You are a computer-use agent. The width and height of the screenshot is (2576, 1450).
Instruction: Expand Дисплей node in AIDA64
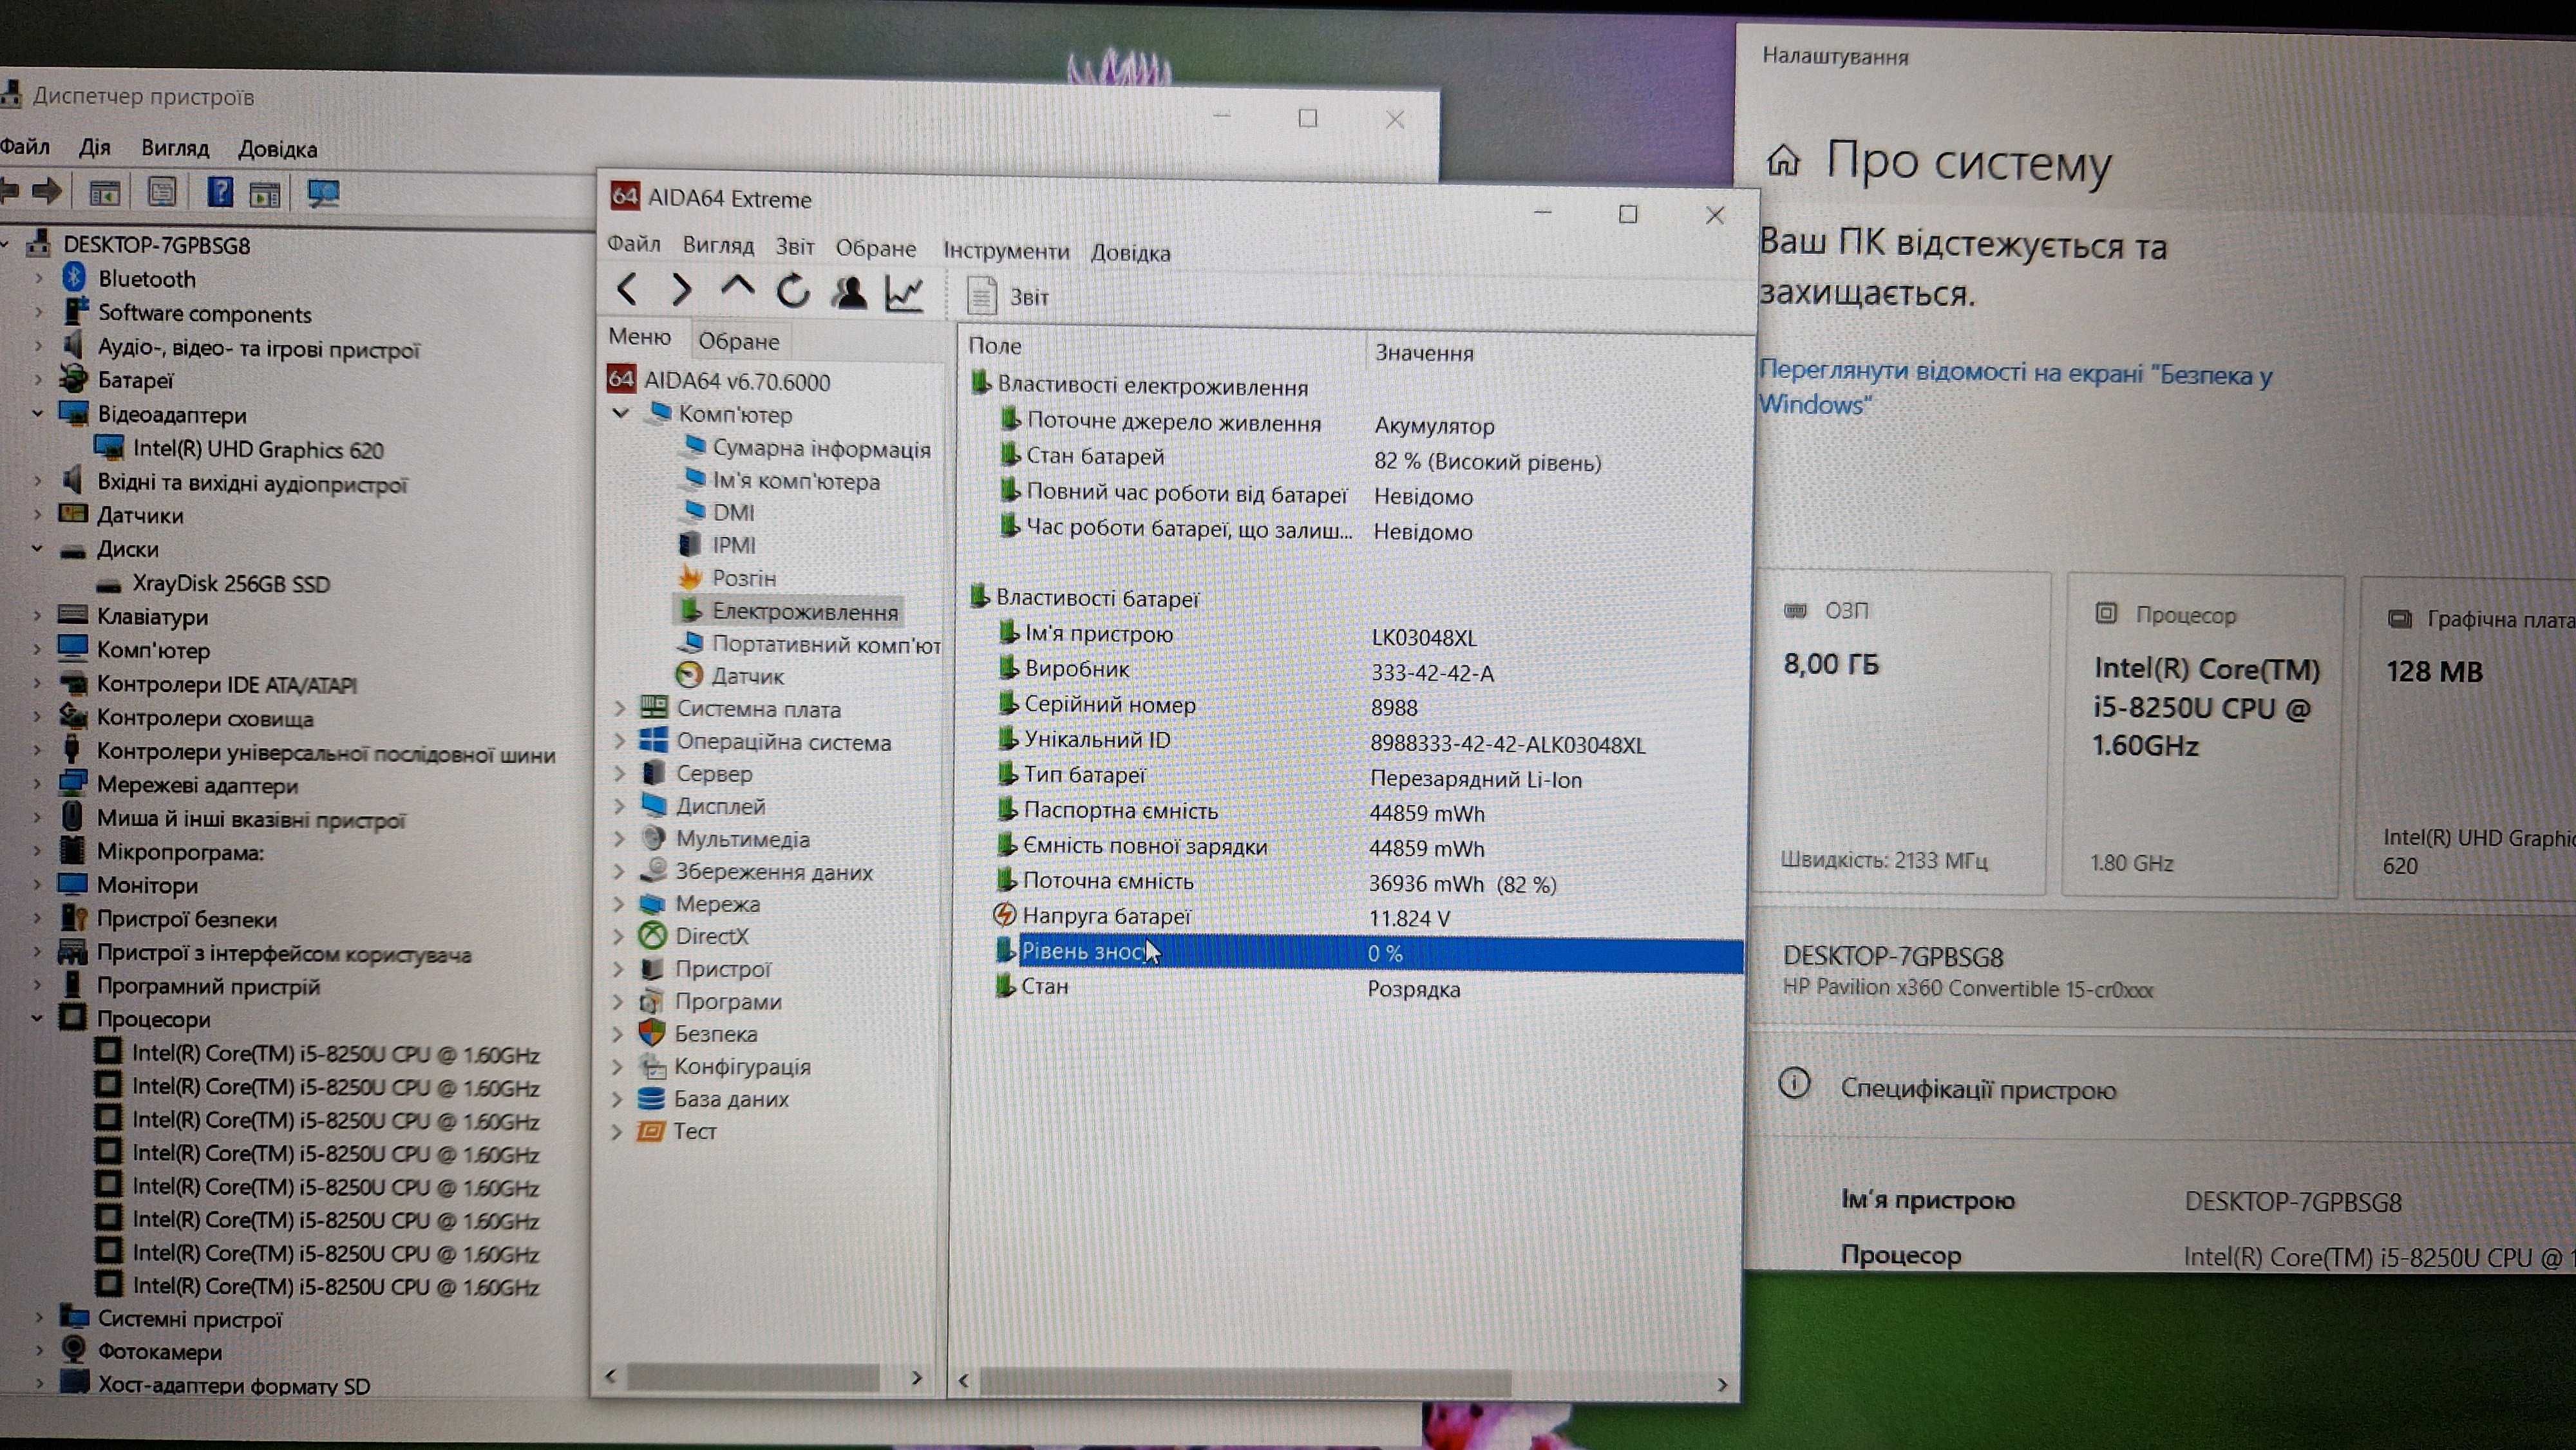pyautogui.click(x=619, y=806)
